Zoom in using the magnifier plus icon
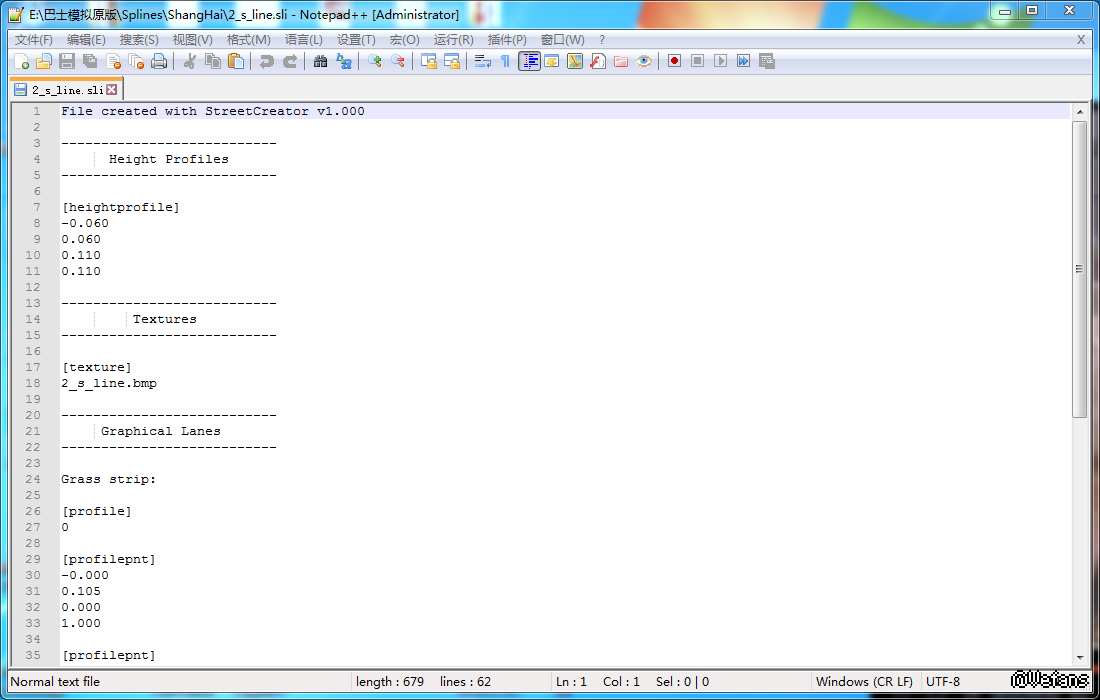The width and height of the screenshot is (1100, 700). point(375,62)
